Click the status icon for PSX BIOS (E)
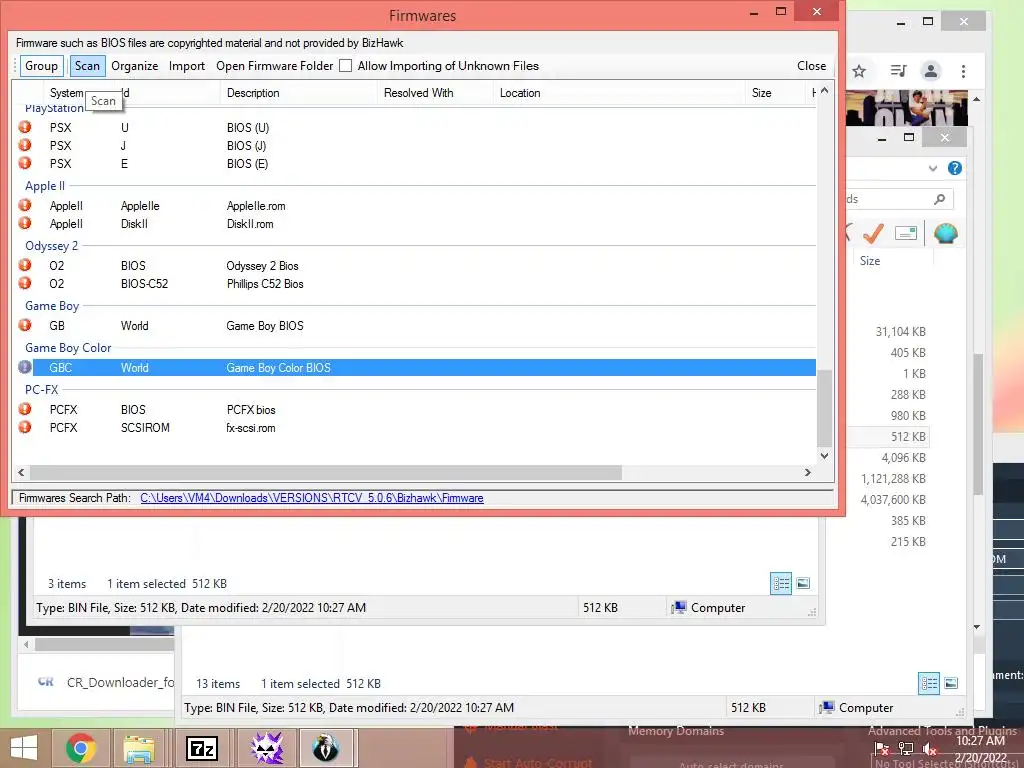The height and width of the screenshot is (768, 1024). (x=25, y=163)
